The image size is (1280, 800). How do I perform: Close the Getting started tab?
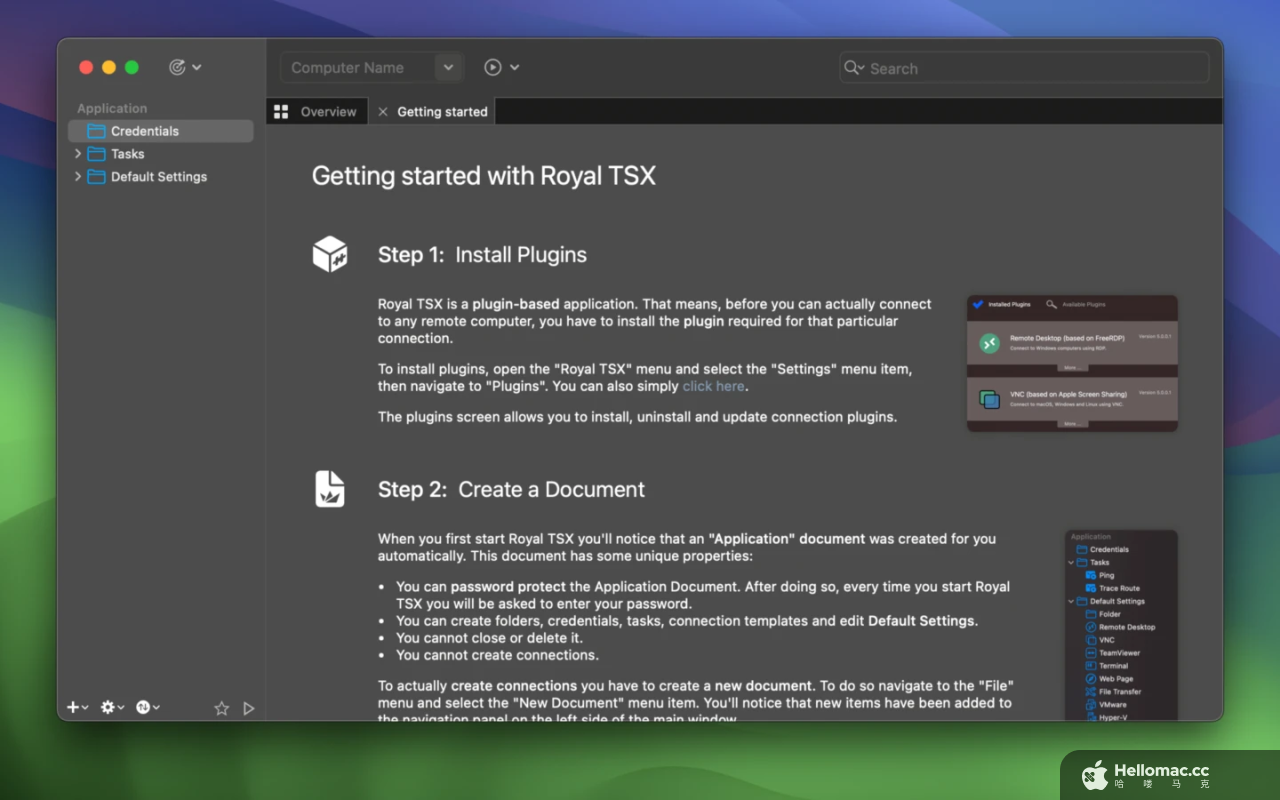coord(382,112)
